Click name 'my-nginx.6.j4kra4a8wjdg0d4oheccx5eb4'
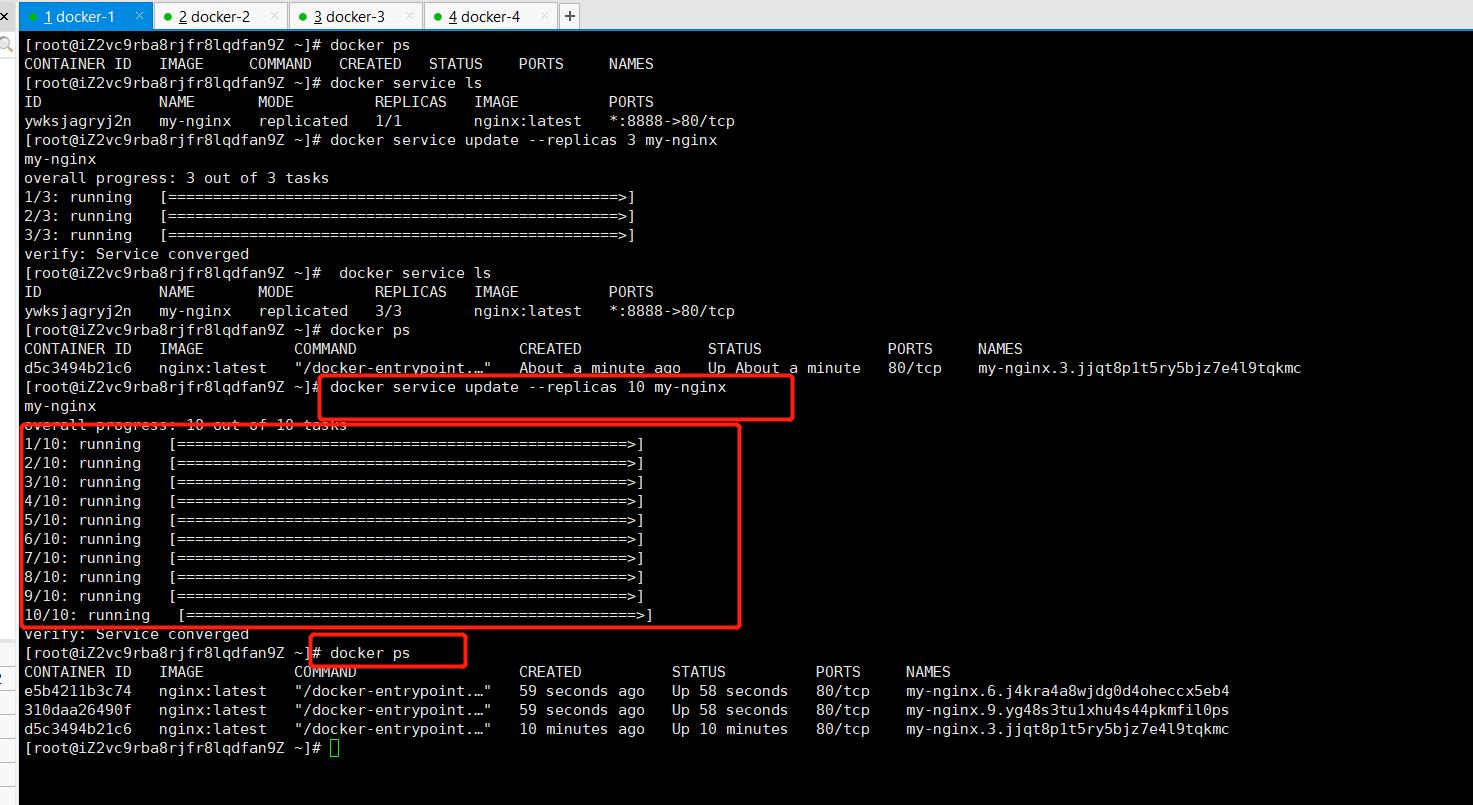Screen dimensions: 1473x805 coord(1068,691)
